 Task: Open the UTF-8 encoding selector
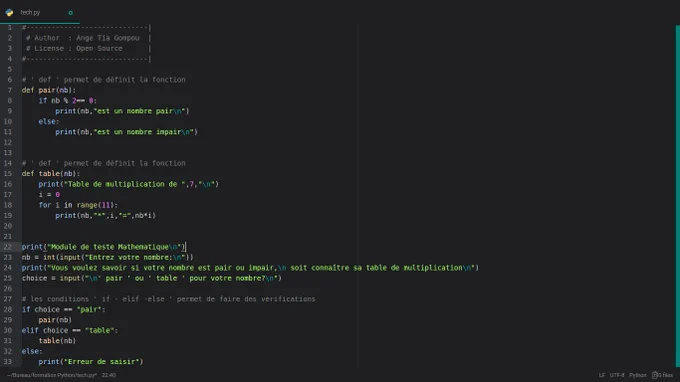617,375
